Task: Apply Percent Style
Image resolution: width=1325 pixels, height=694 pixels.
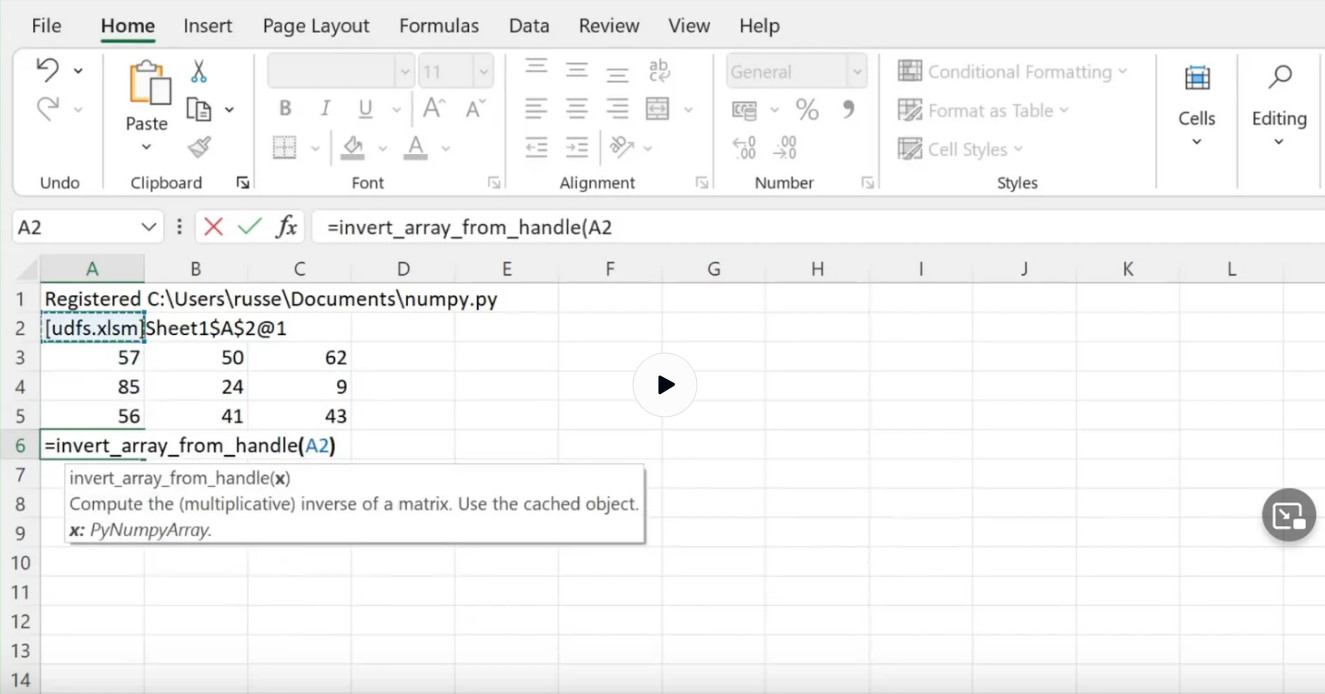Action: click(807, 109)
